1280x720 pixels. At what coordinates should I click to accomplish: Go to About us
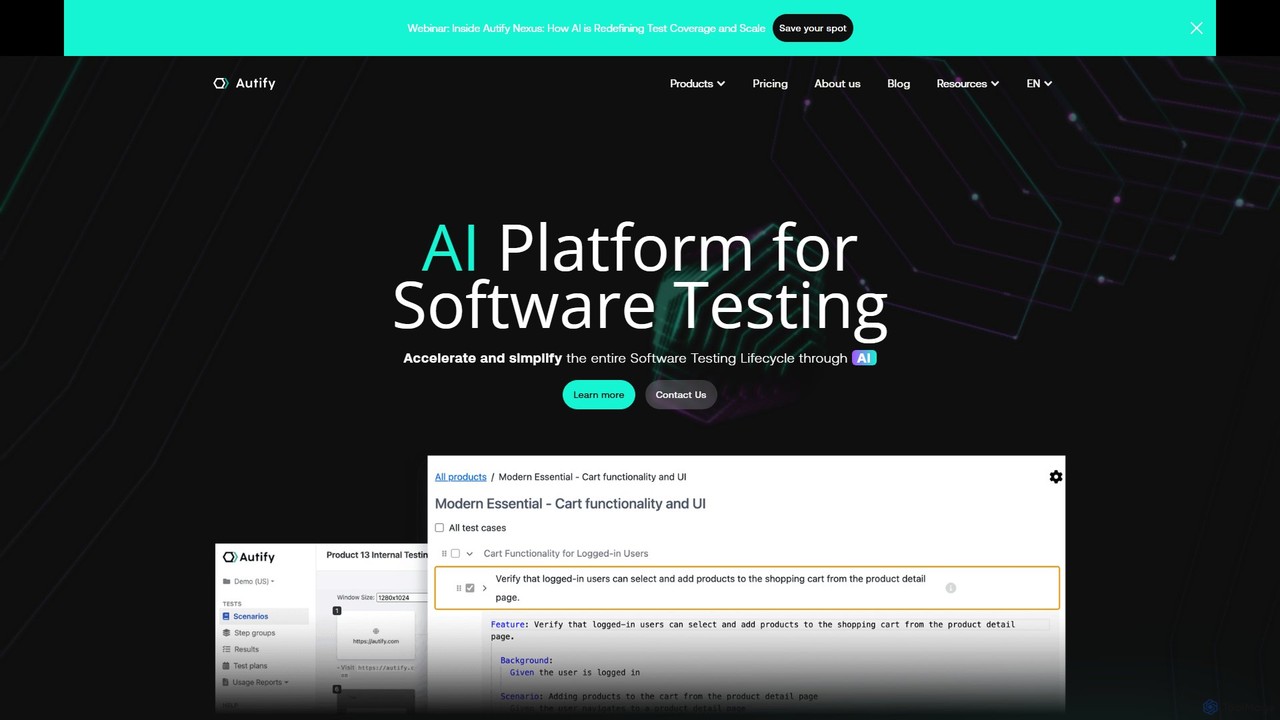(837, 84)
